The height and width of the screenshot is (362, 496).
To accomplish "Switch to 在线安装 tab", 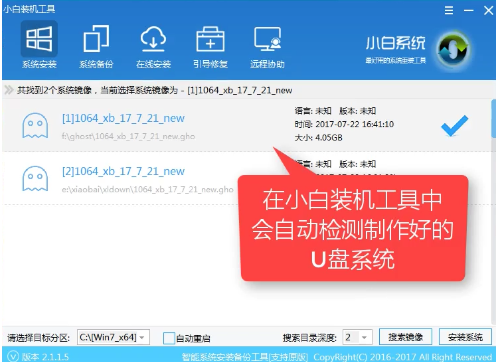I will tap(153, 46).
